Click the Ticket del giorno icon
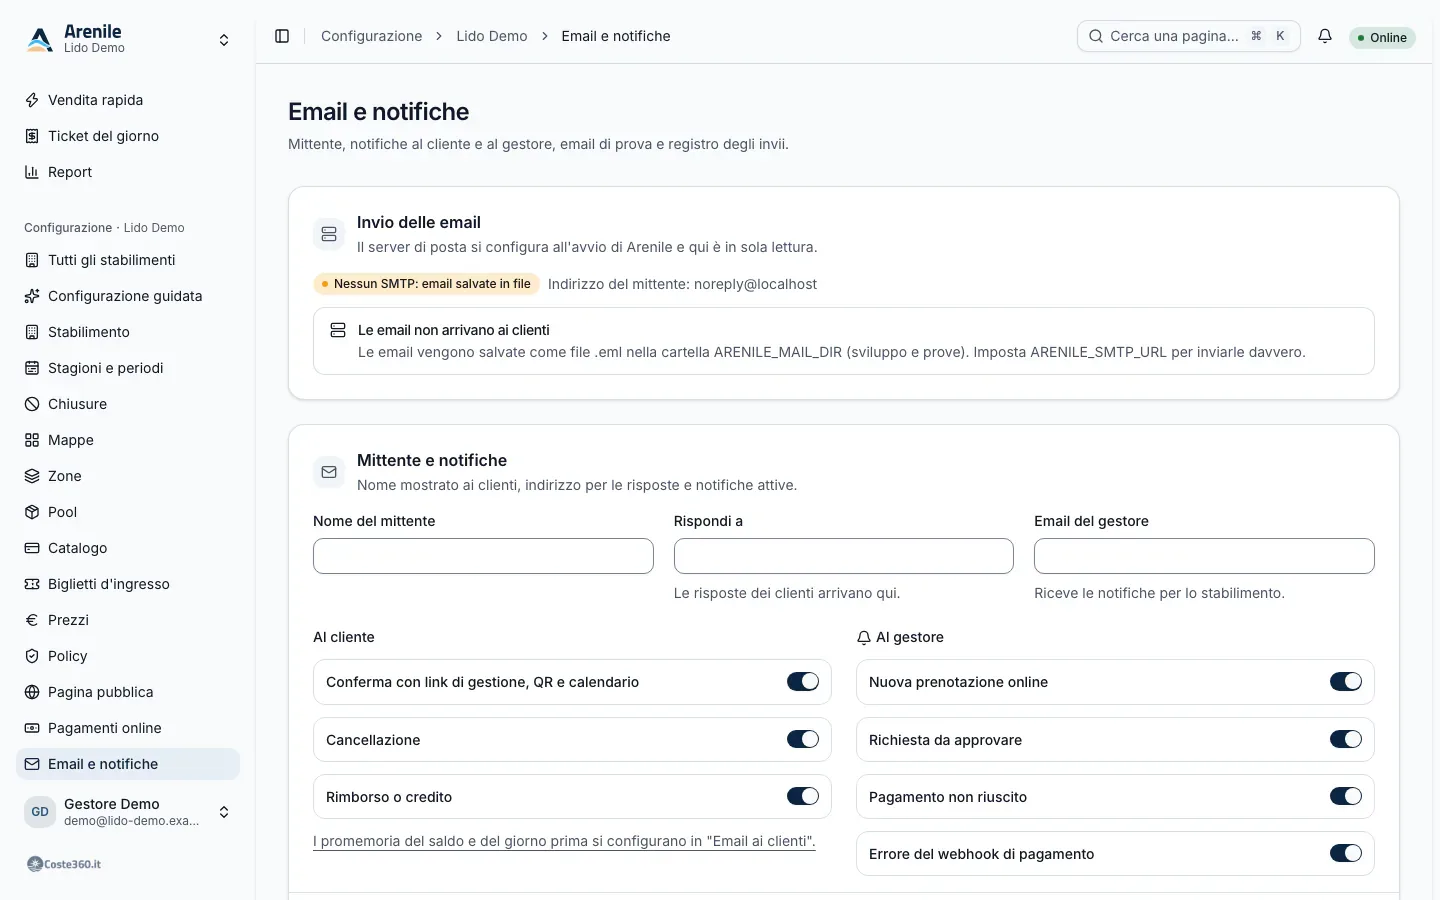The height and width of the screenshot is (900, 1440). click(32, 136)
